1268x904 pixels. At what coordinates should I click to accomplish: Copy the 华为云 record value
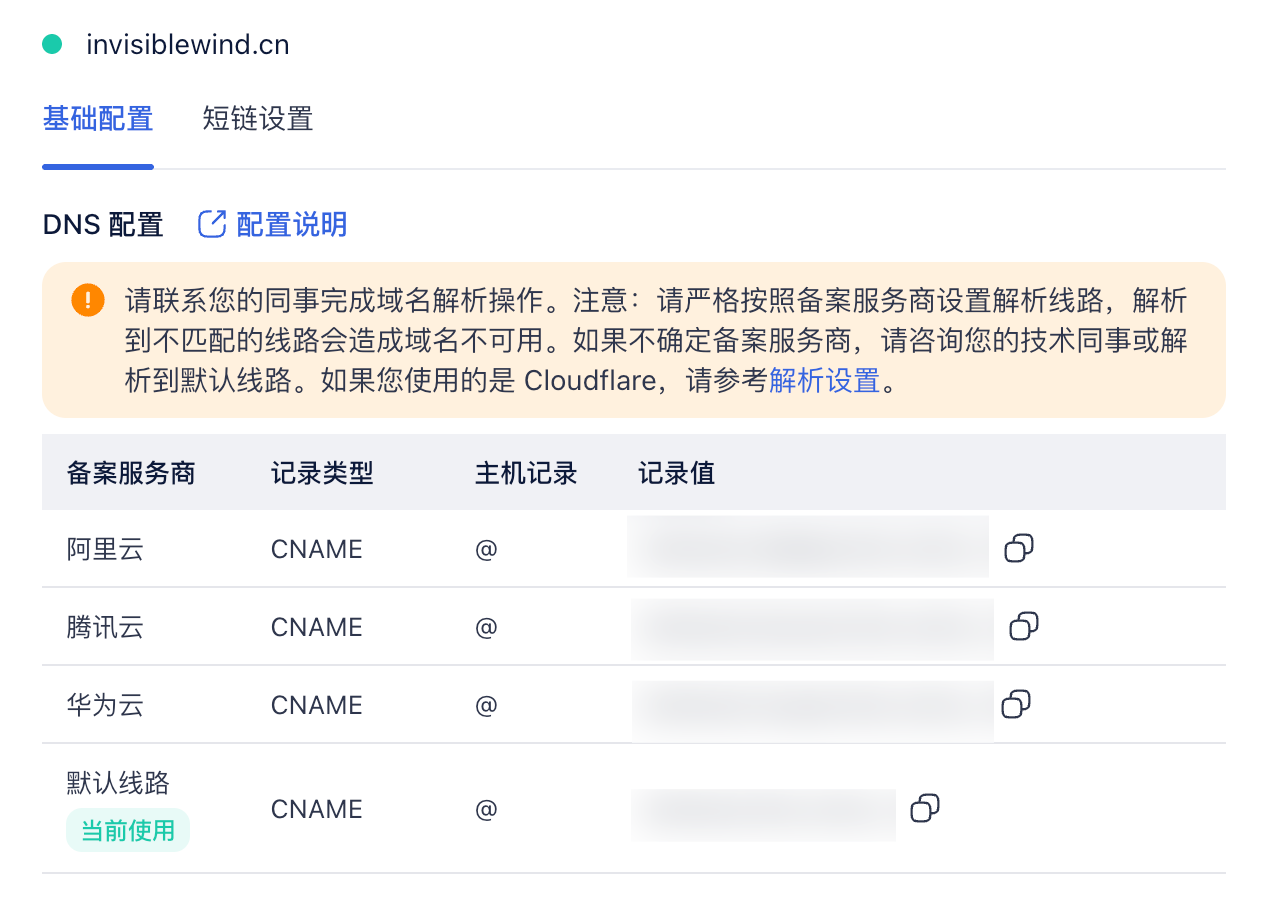pos(1016,704)
